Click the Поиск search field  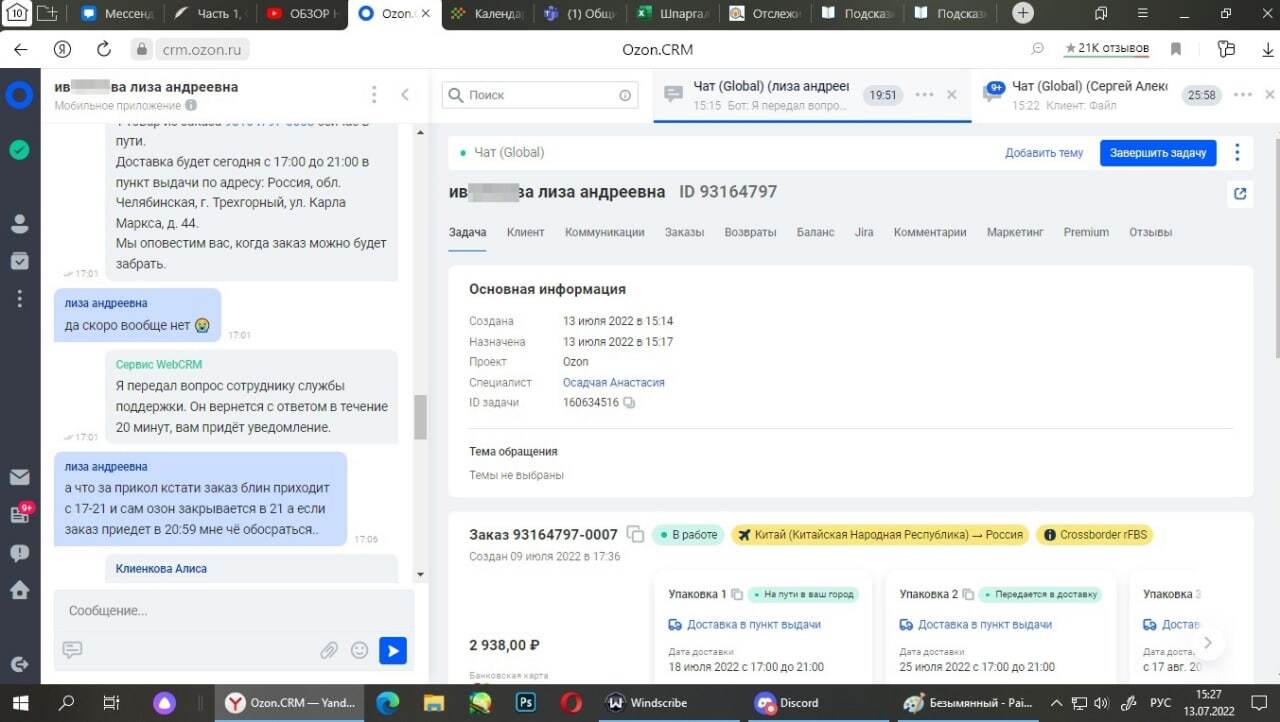click(x=540, y=95)
